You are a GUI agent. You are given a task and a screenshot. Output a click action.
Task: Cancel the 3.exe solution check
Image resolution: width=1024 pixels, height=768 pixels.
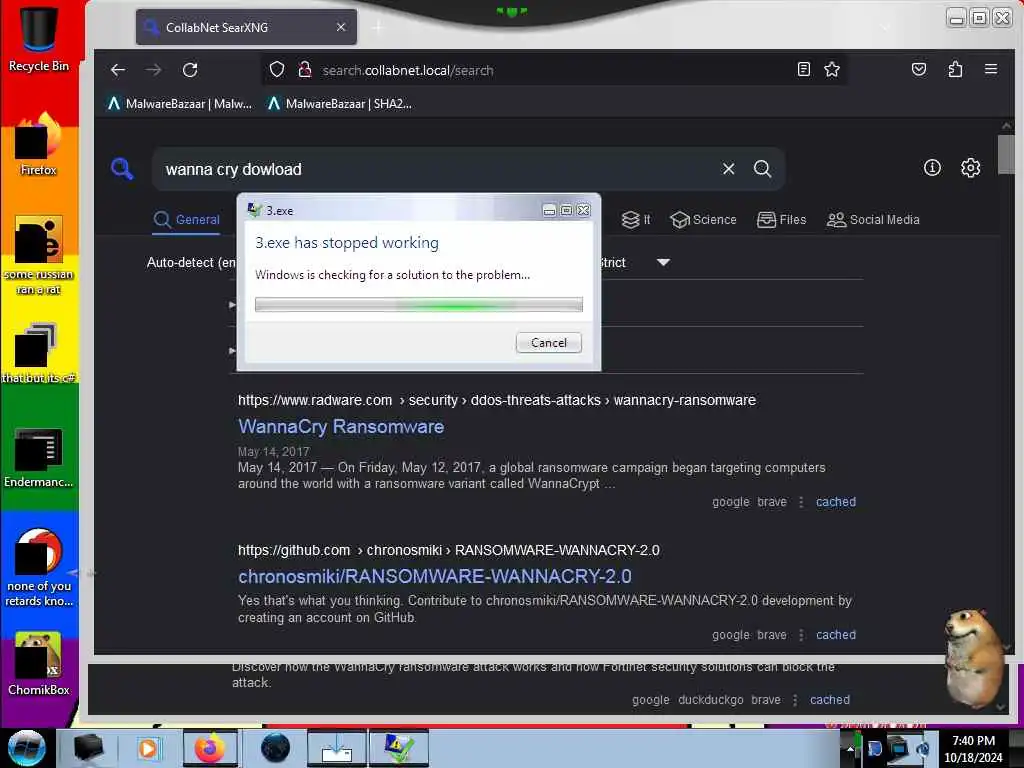(x=549, y=343)
